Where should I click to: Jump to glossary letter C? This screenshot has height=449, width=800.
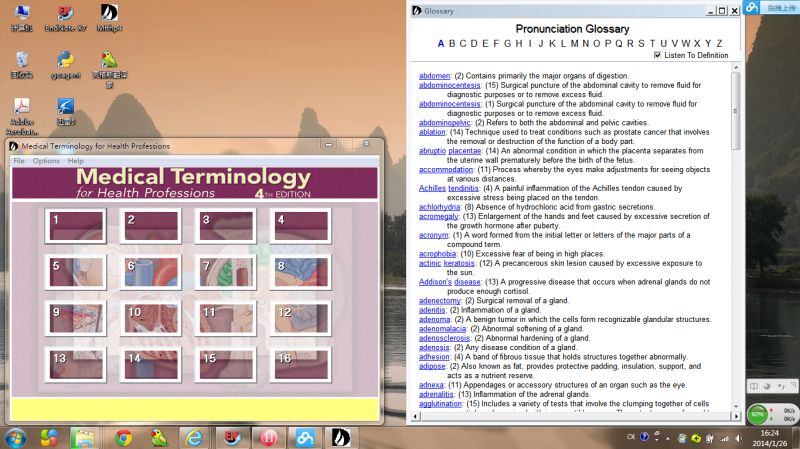click(463, 43)
